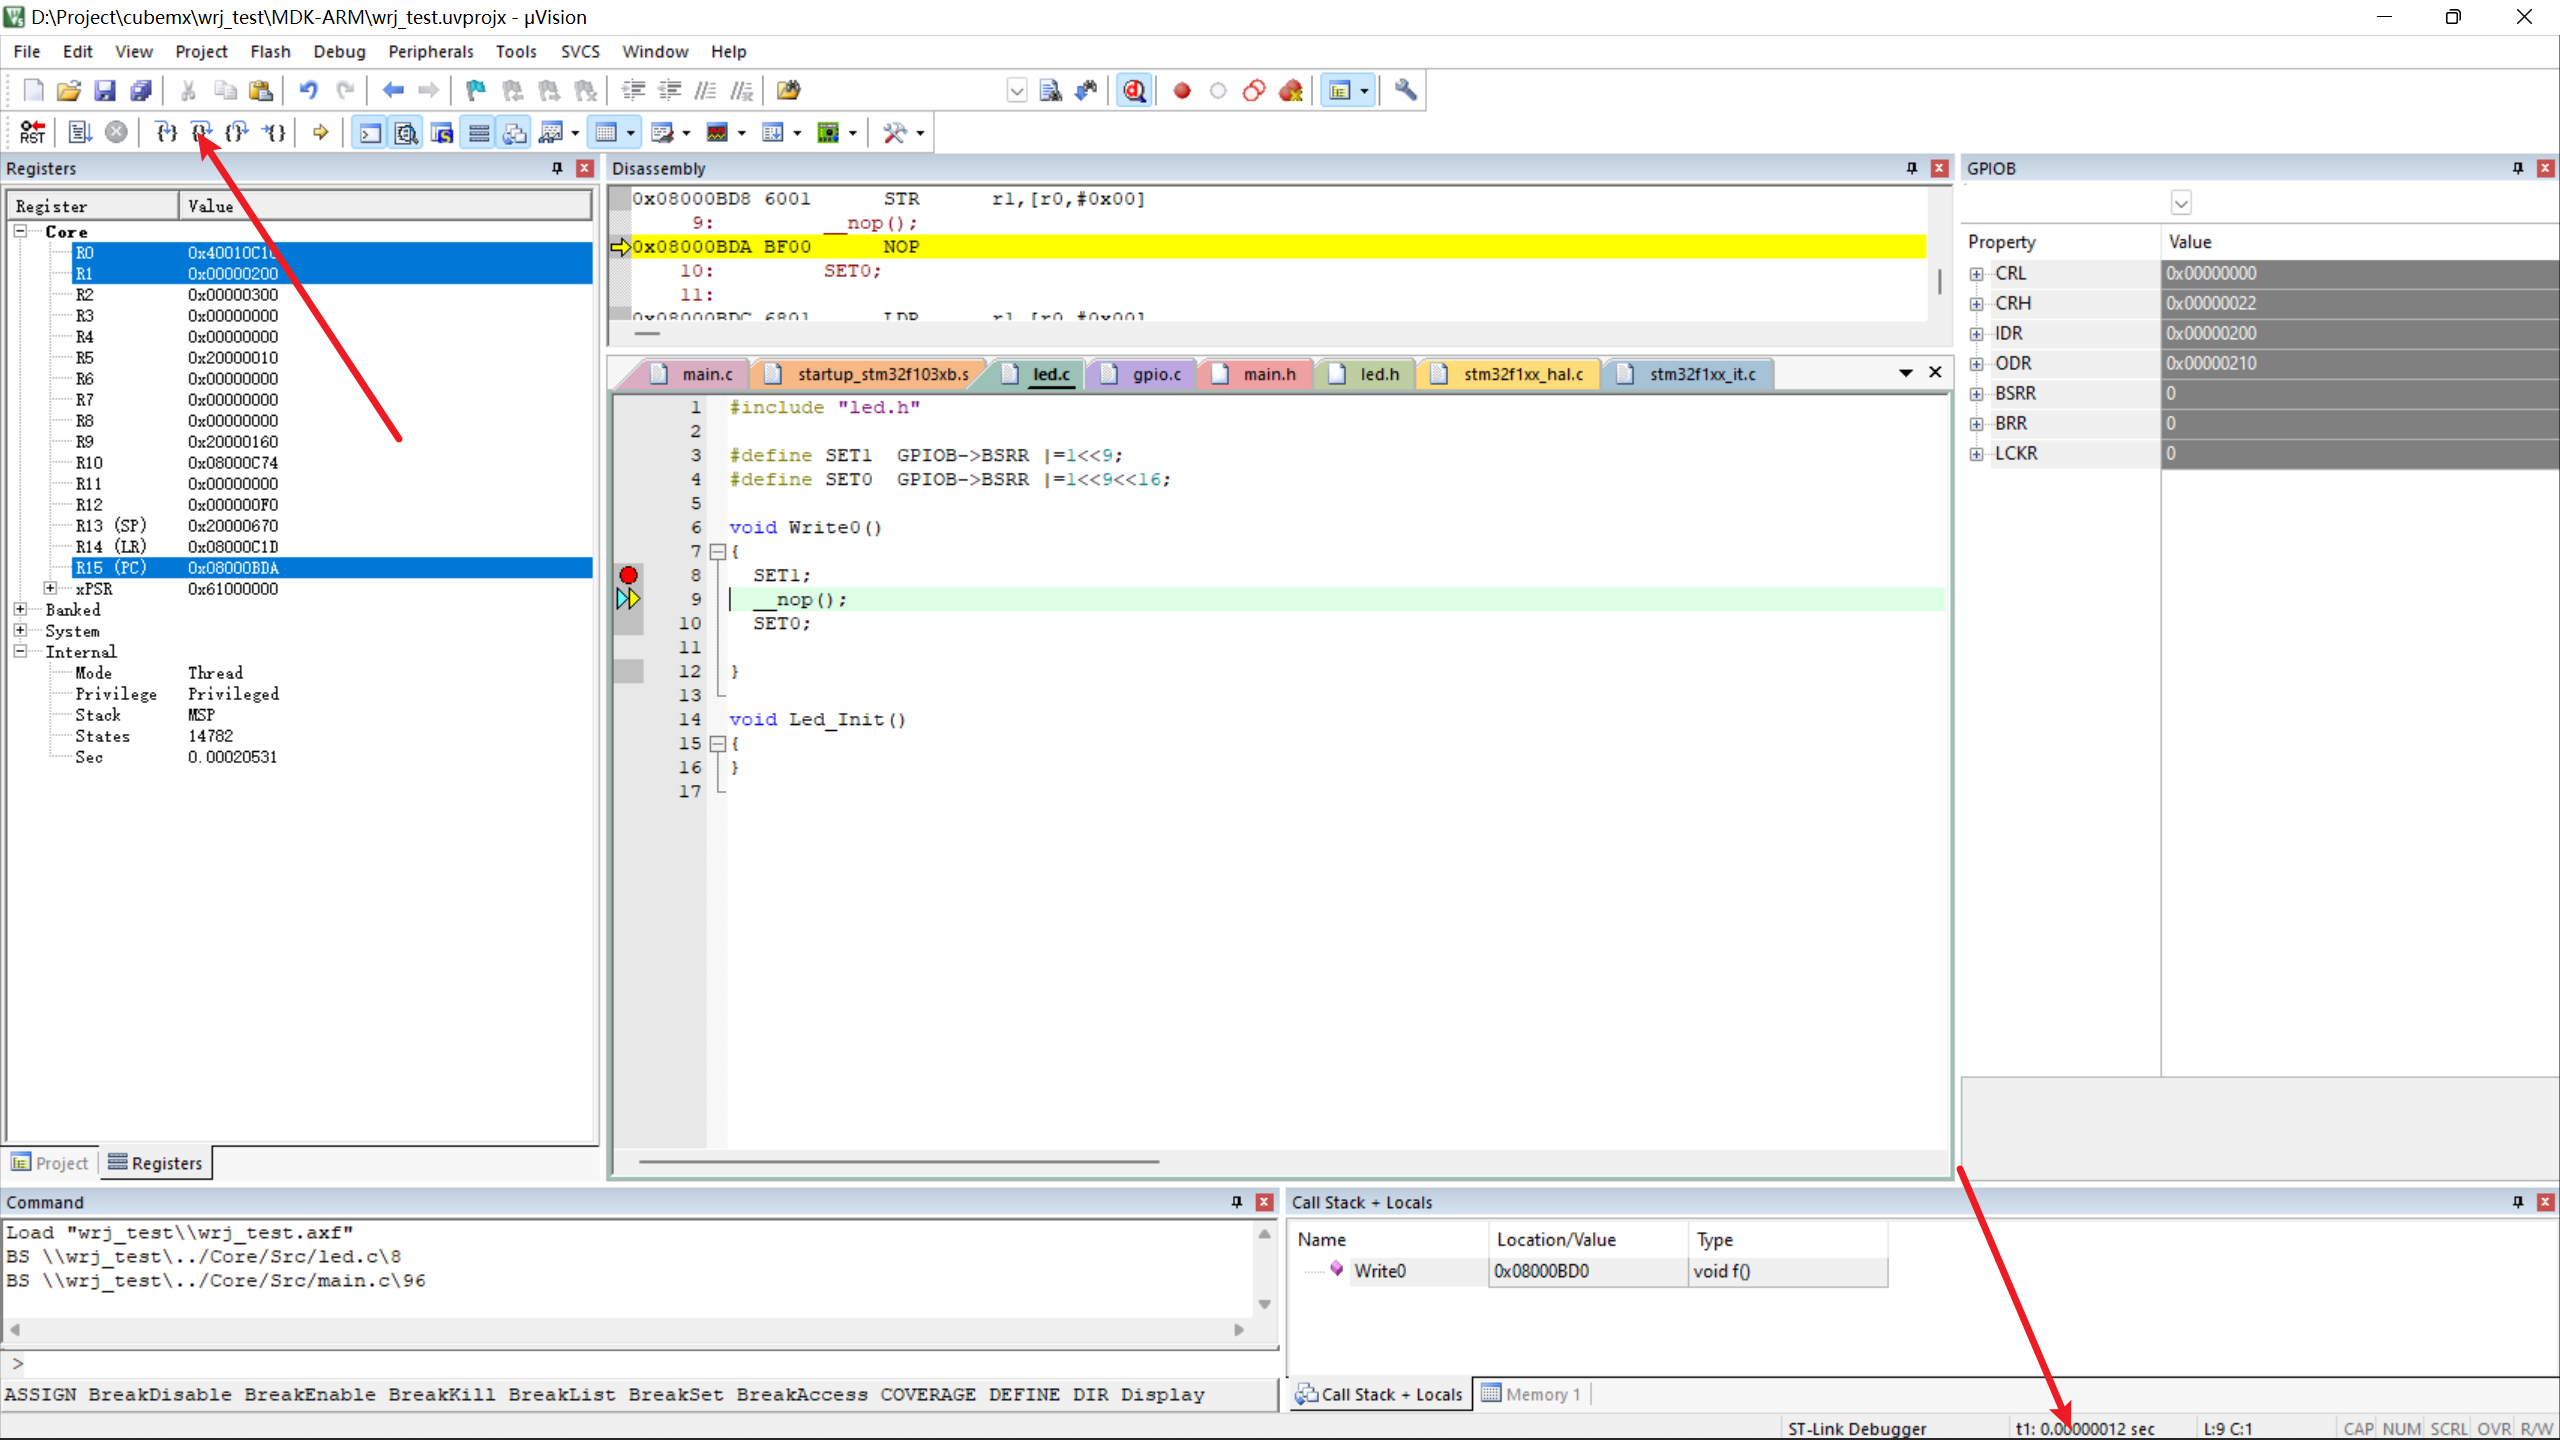This screenshot has width=2560, height=1440.
Task: Close the Call Stack + Locals panel
Action: coord(2546,1202)
